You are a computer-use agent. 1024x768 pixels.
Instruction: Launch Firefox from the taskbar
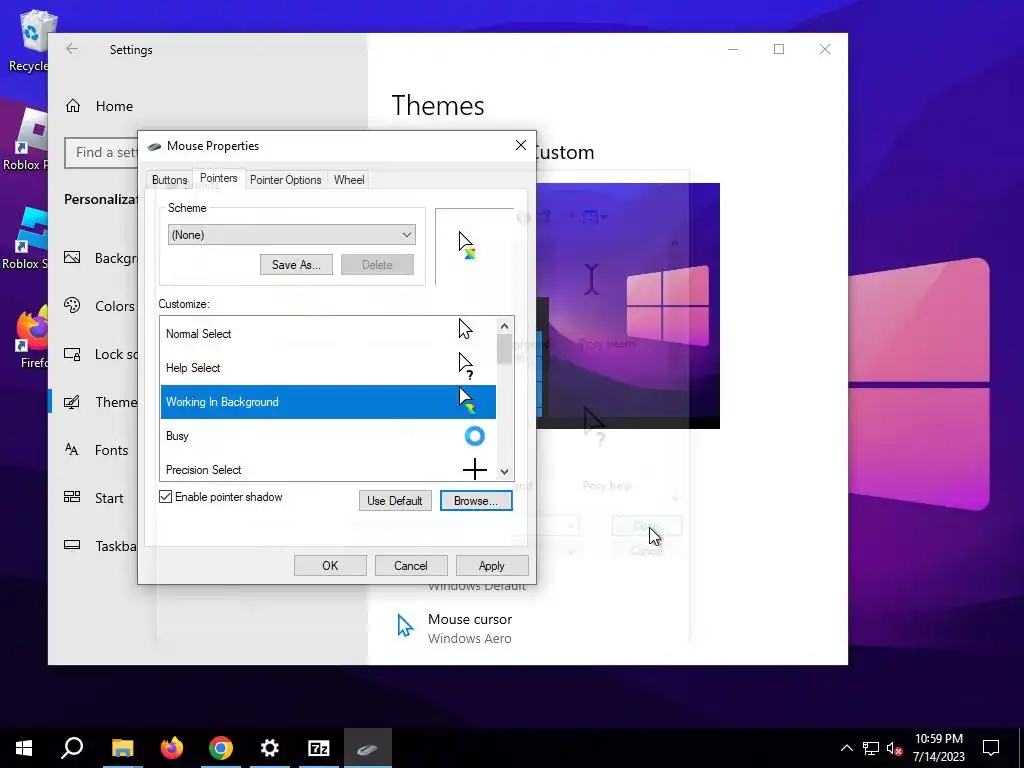point(172,748)
